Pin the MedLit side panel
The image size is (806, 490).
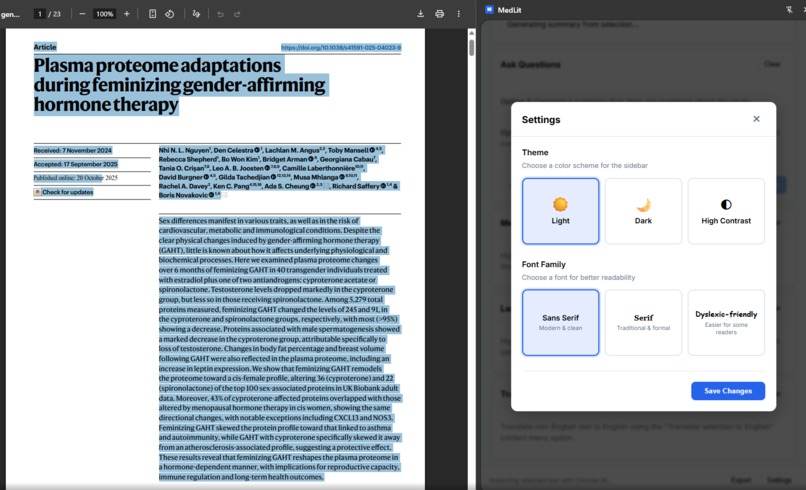[789, 9]
